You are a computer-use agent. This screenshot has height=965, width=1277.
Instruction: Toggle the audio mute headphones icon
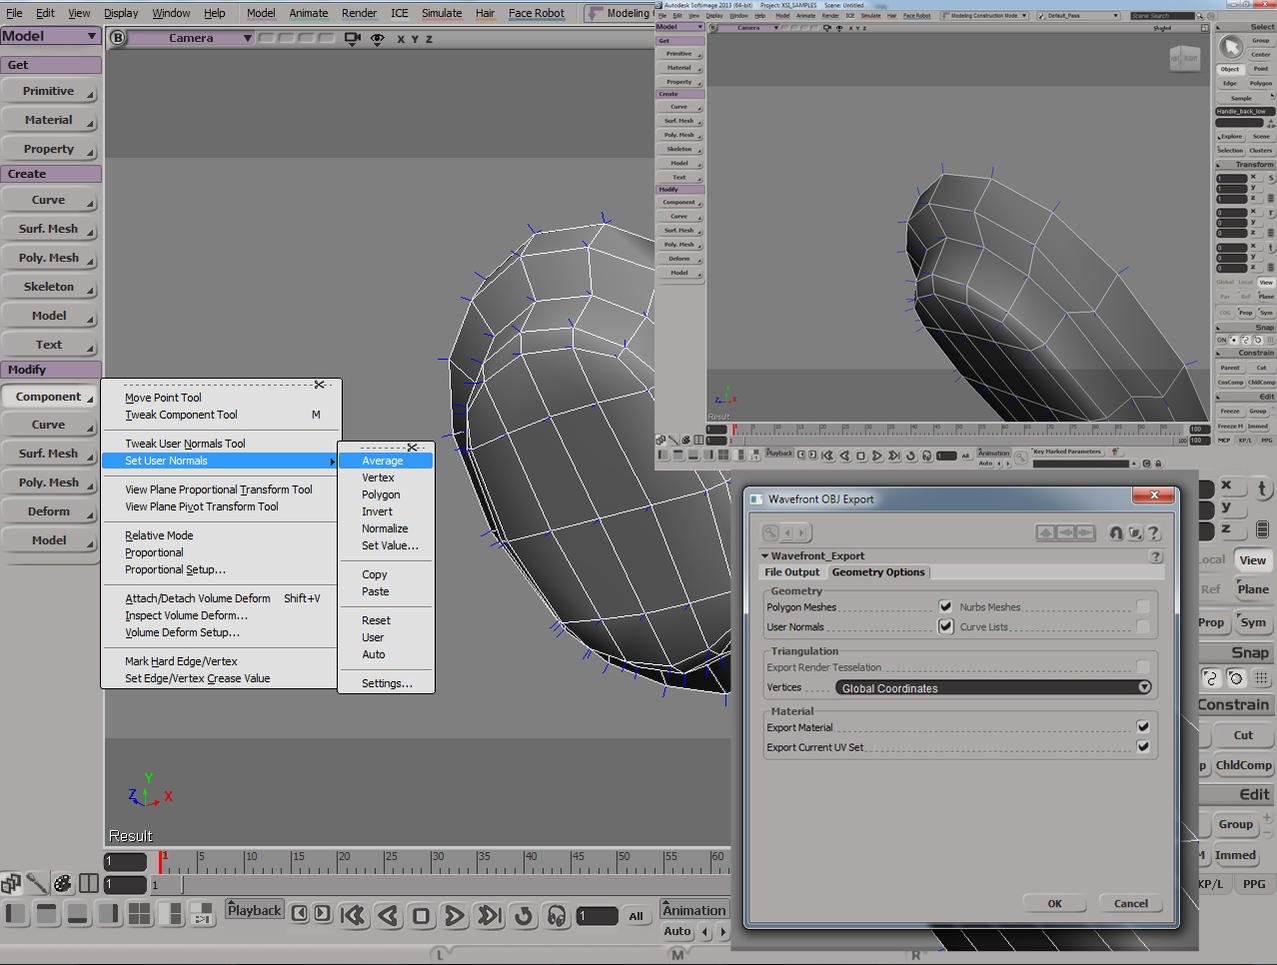(x=556, y=915)
